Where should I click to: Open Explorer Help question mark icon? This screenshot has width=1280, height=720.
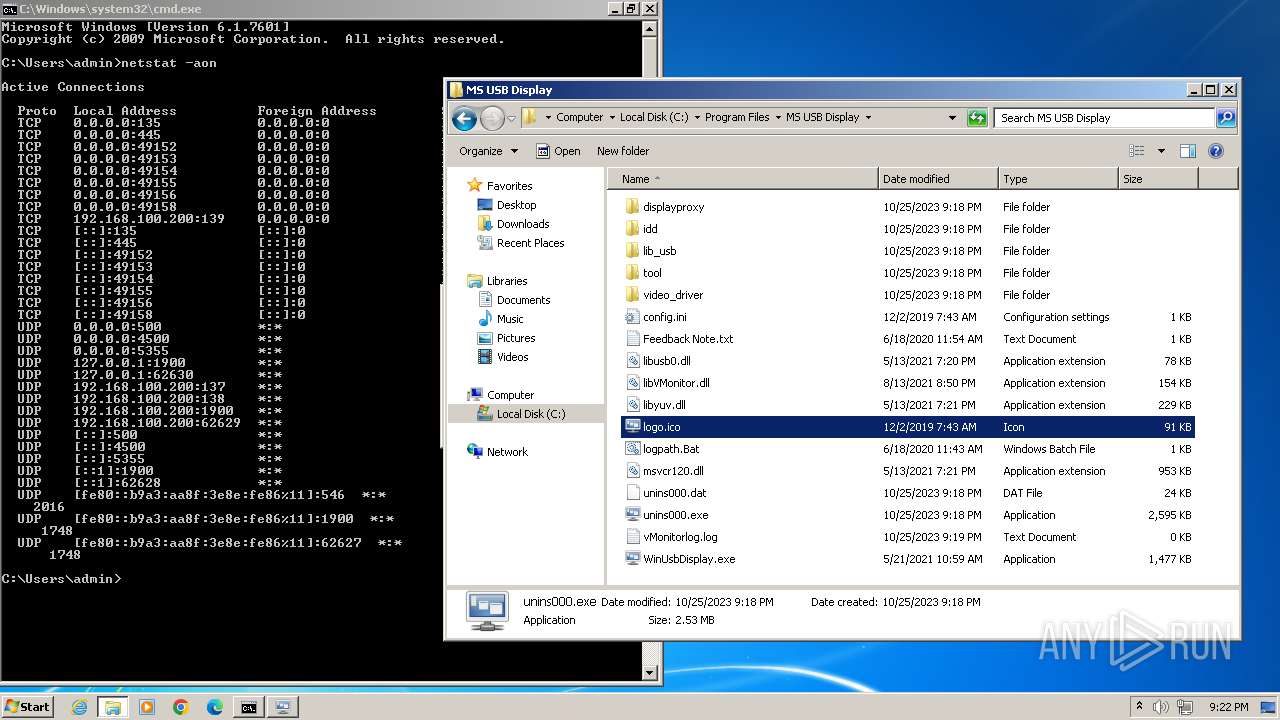1216,151
